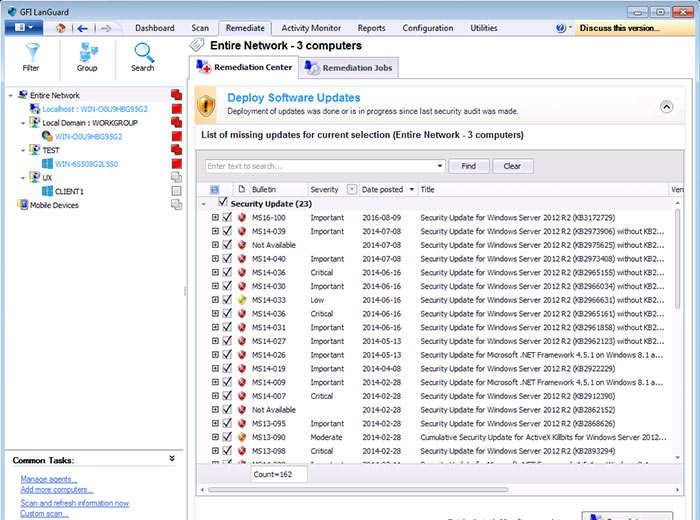
Task: Open the Group computers tool
Action: click(87, 57)
